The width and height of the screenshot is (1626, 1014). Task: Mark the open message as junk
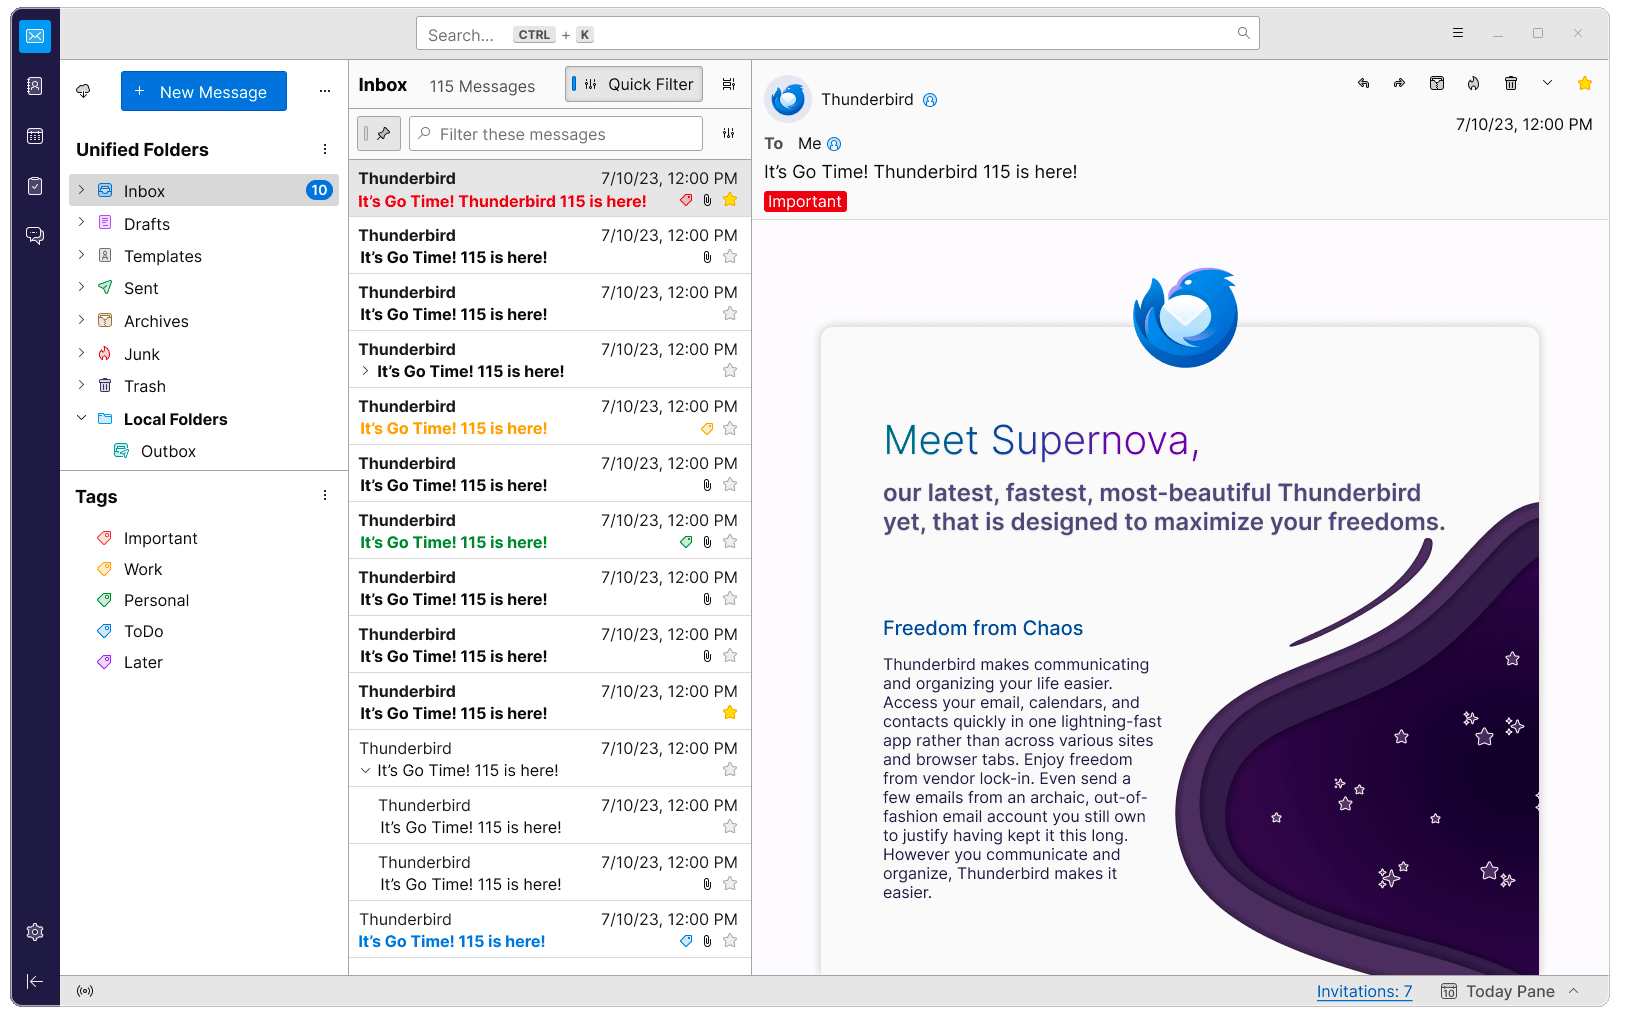pyautogui.click(x=1474, y=83)
